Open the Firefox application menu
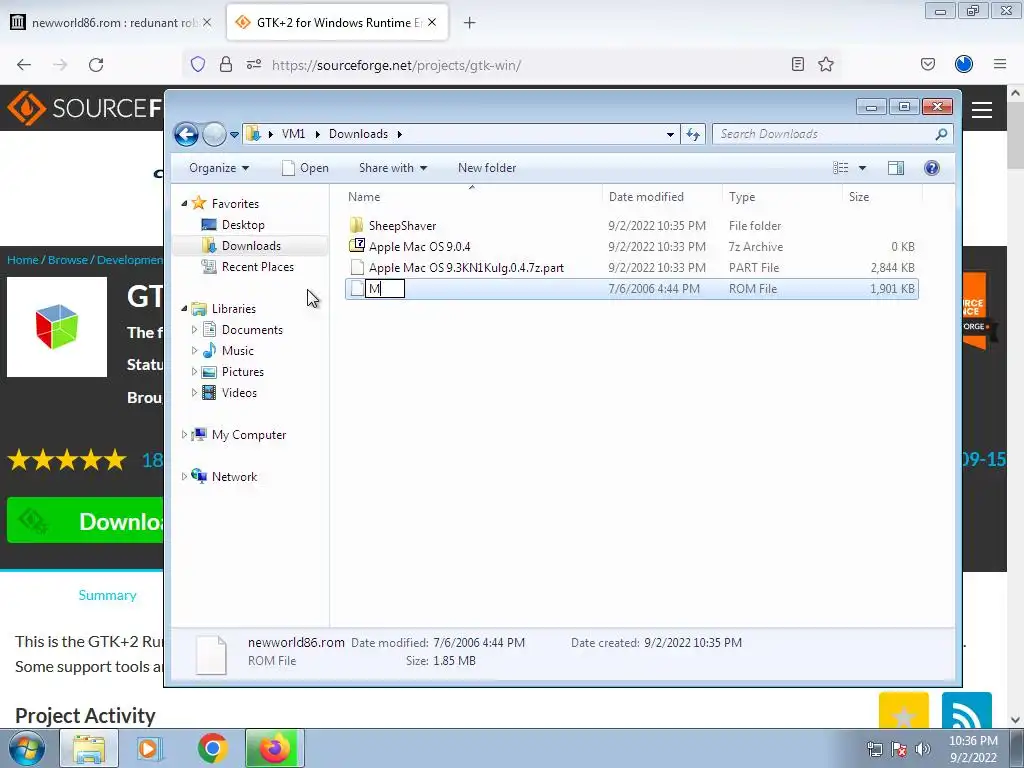 click(x=1000, y=64)
